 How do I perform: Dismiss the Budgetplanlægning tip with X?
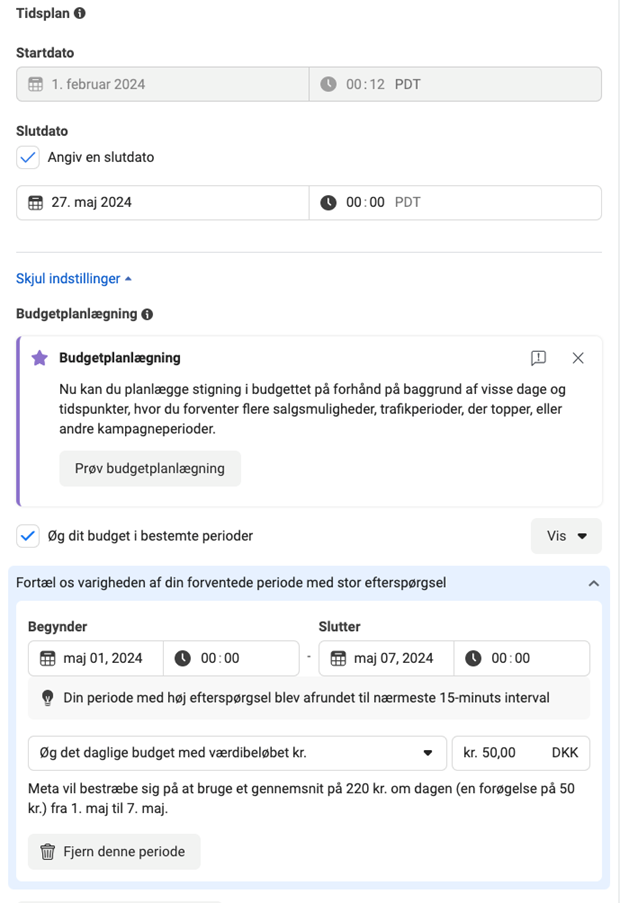pyautogui.click(x=578, y=358)
